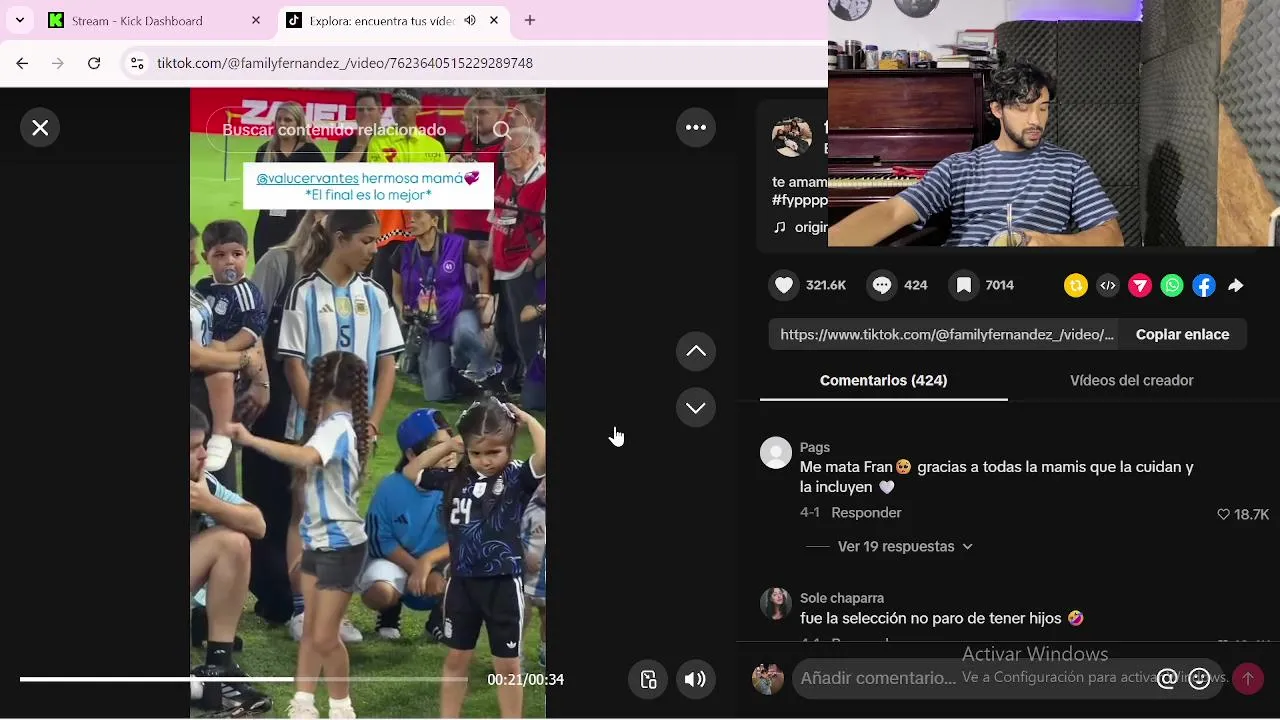Image resolution: width=1280 pixels, height=720 pixels.
Task: Save video with bookmark icon
Action: coord(963,285)
